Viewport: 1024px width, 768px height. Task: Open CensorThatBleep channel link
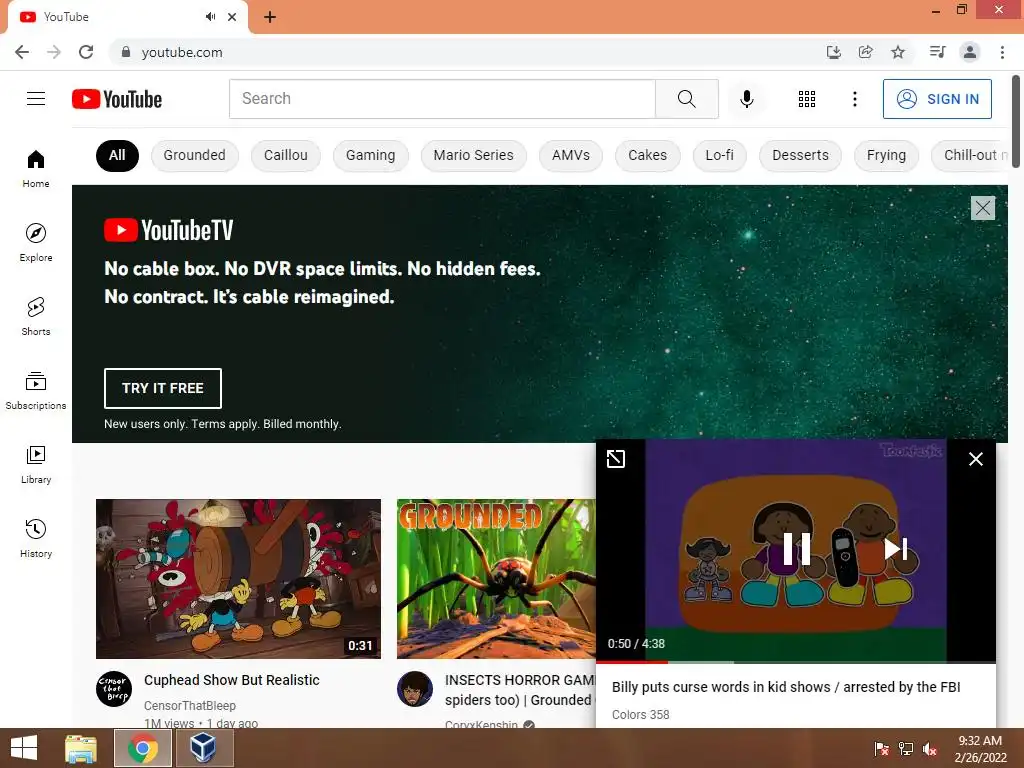click(x=190, y=705)
